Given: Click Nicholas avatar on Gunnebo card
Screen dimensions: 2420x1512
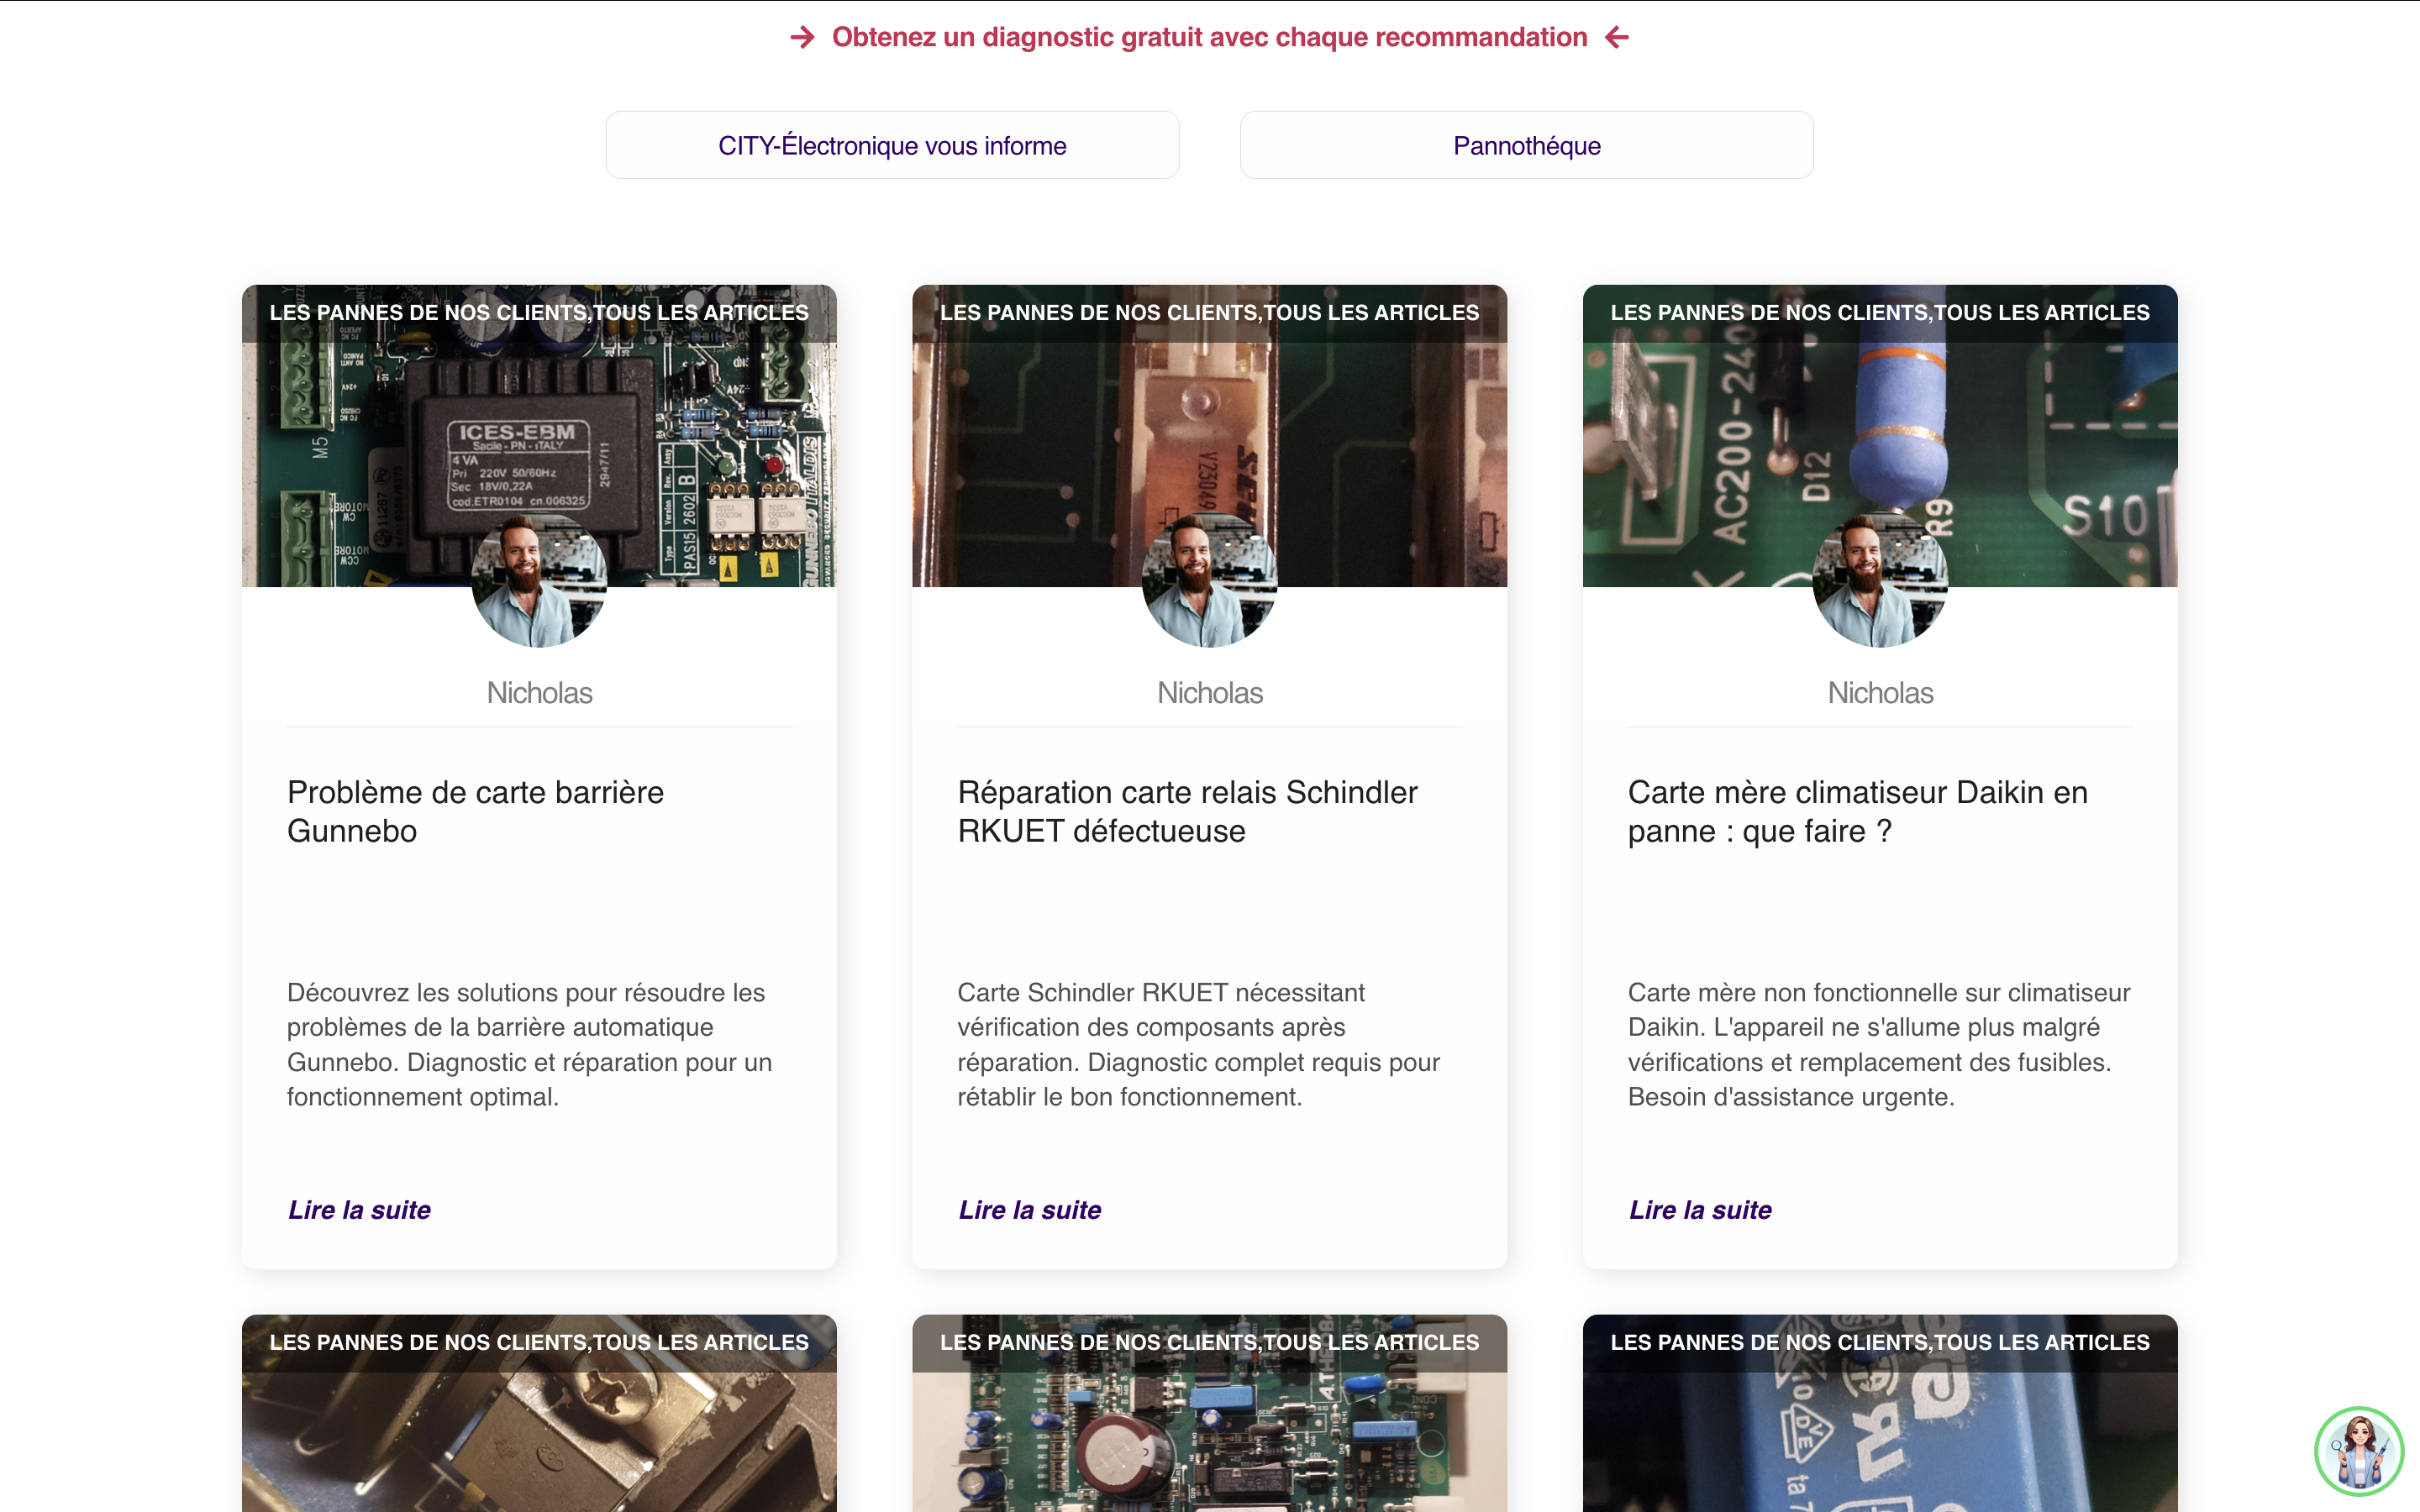Looking at the screenshot, I should coord(539,581).
